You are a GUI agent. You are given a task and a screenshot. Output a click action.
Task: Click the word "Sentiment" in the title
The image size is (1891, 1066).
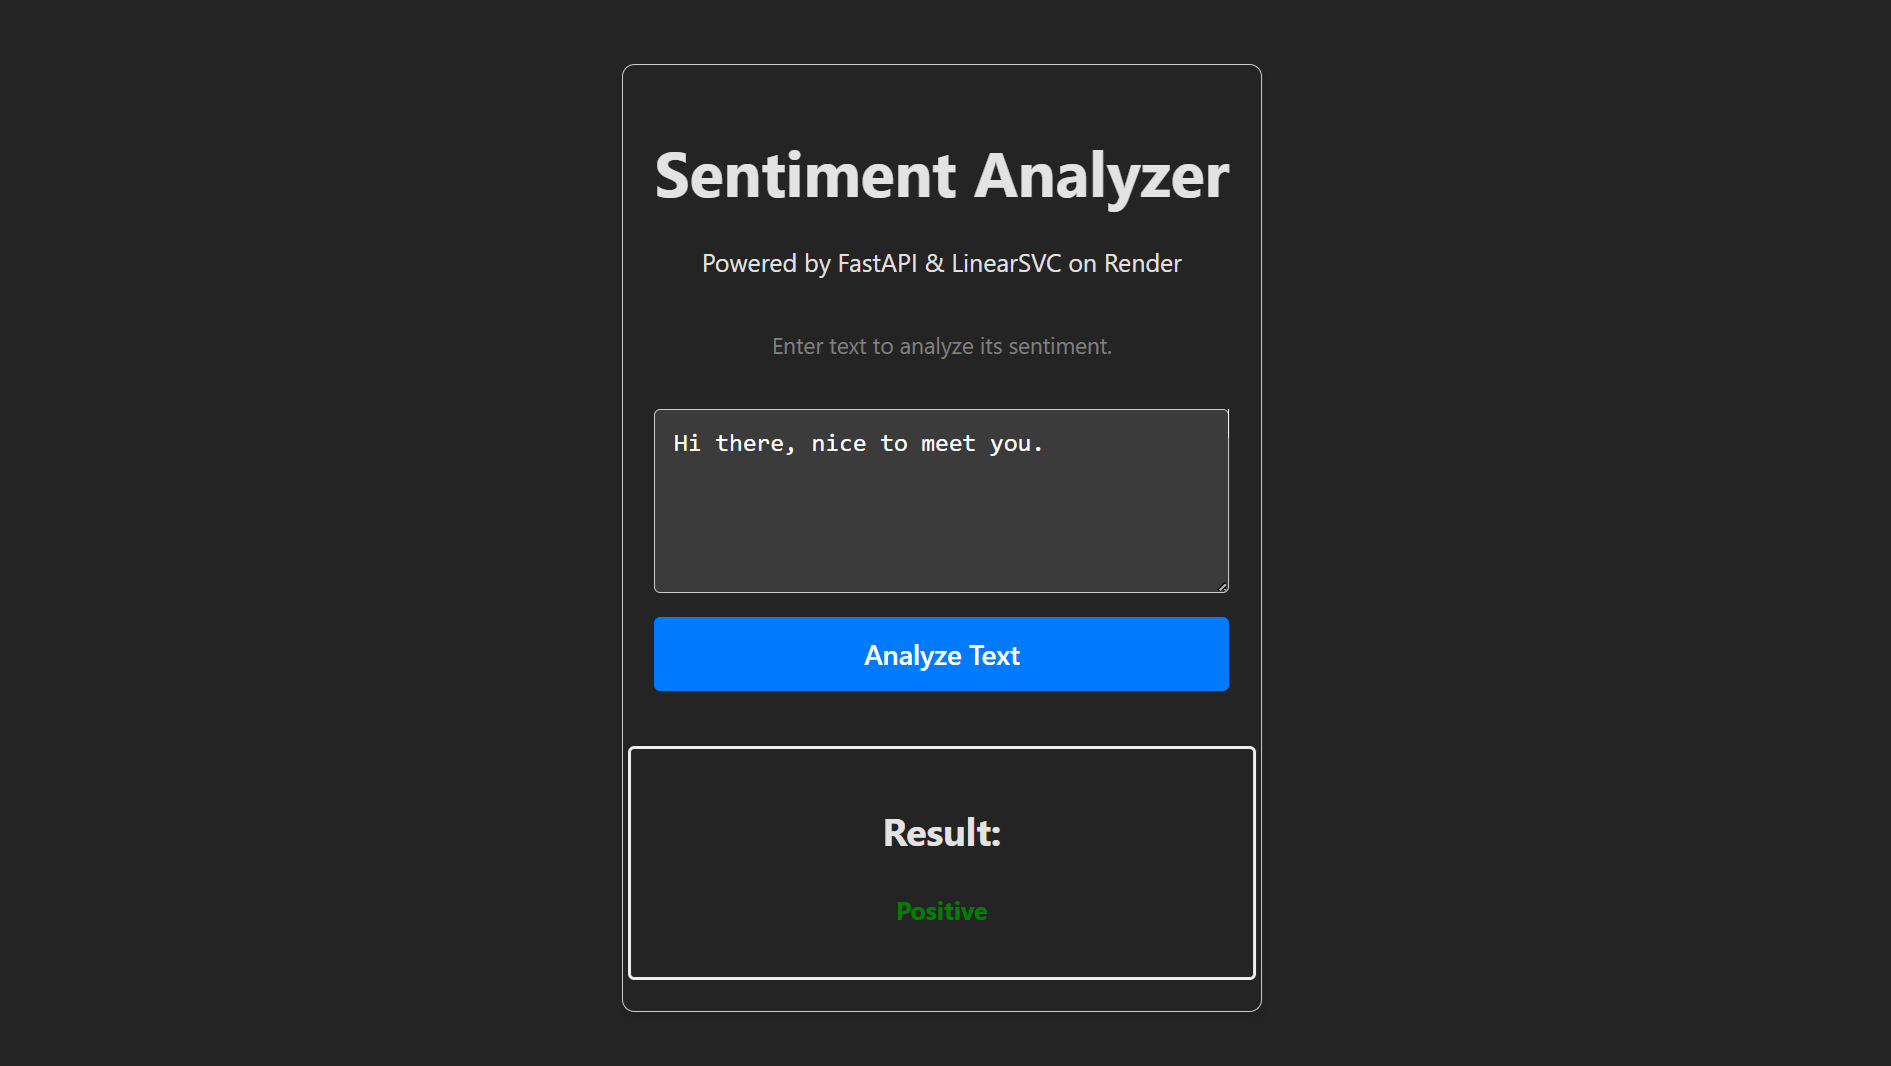(805, 176)
